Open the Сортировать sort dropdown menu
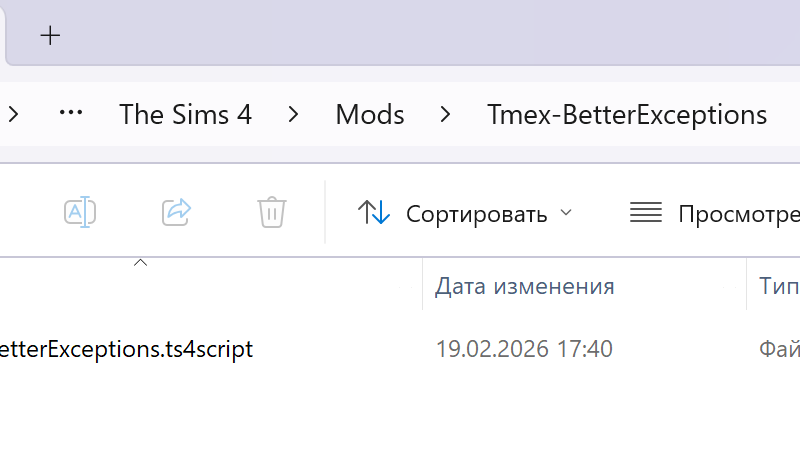Image resolution: width=800 pixels, height=450 pixels. point(465,213)
